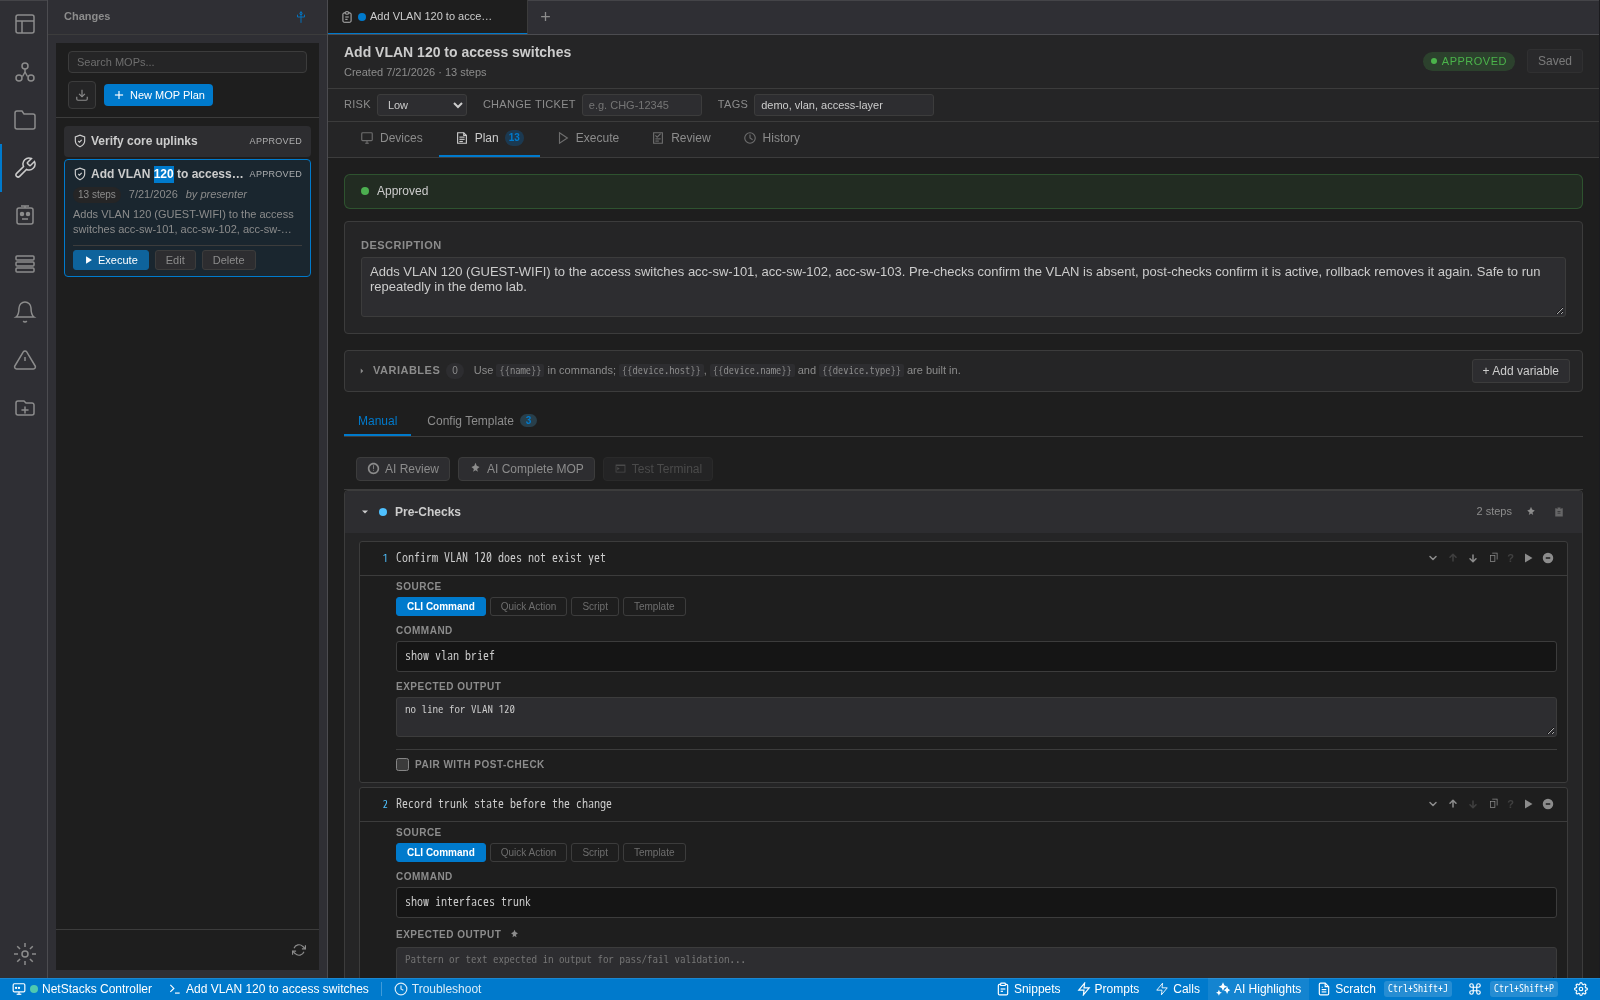This screenshot has height=1000, width=1600.
Task: Open Troubleshoot in the status bar
Action: (438, 989)
